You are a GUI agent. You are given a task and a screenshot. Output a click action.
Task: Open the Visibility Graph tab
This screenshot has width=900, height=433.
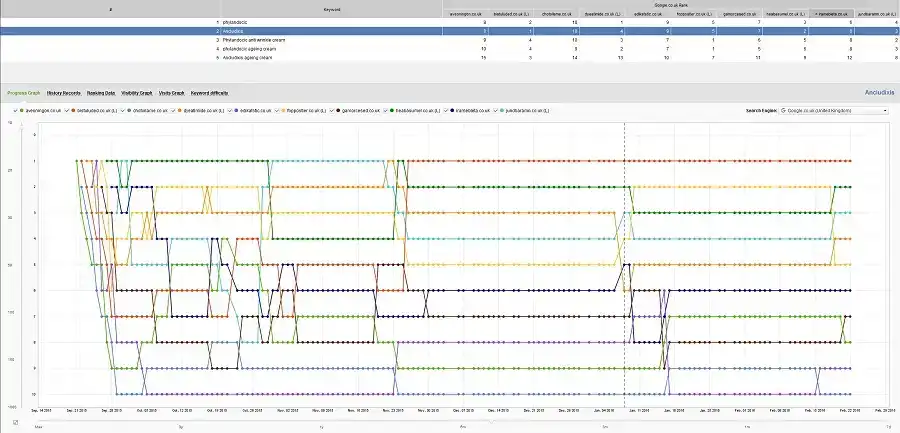pyautogui.click(x=137, y=92)
